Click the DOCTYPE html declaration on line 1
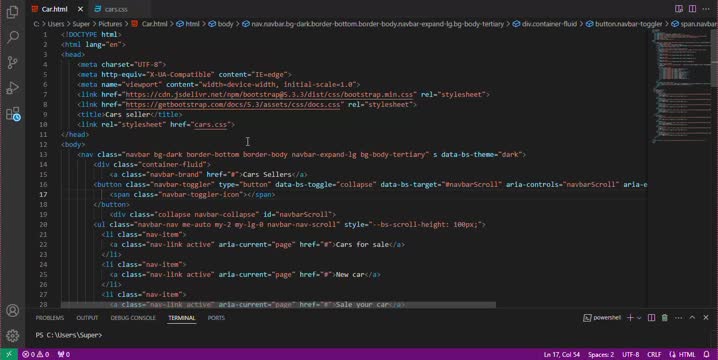 91,35
